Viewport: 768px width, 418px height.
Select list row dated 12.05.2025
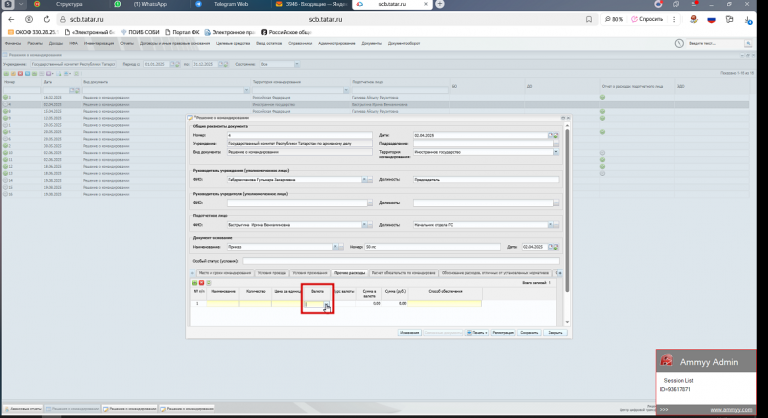click(376, 118)
